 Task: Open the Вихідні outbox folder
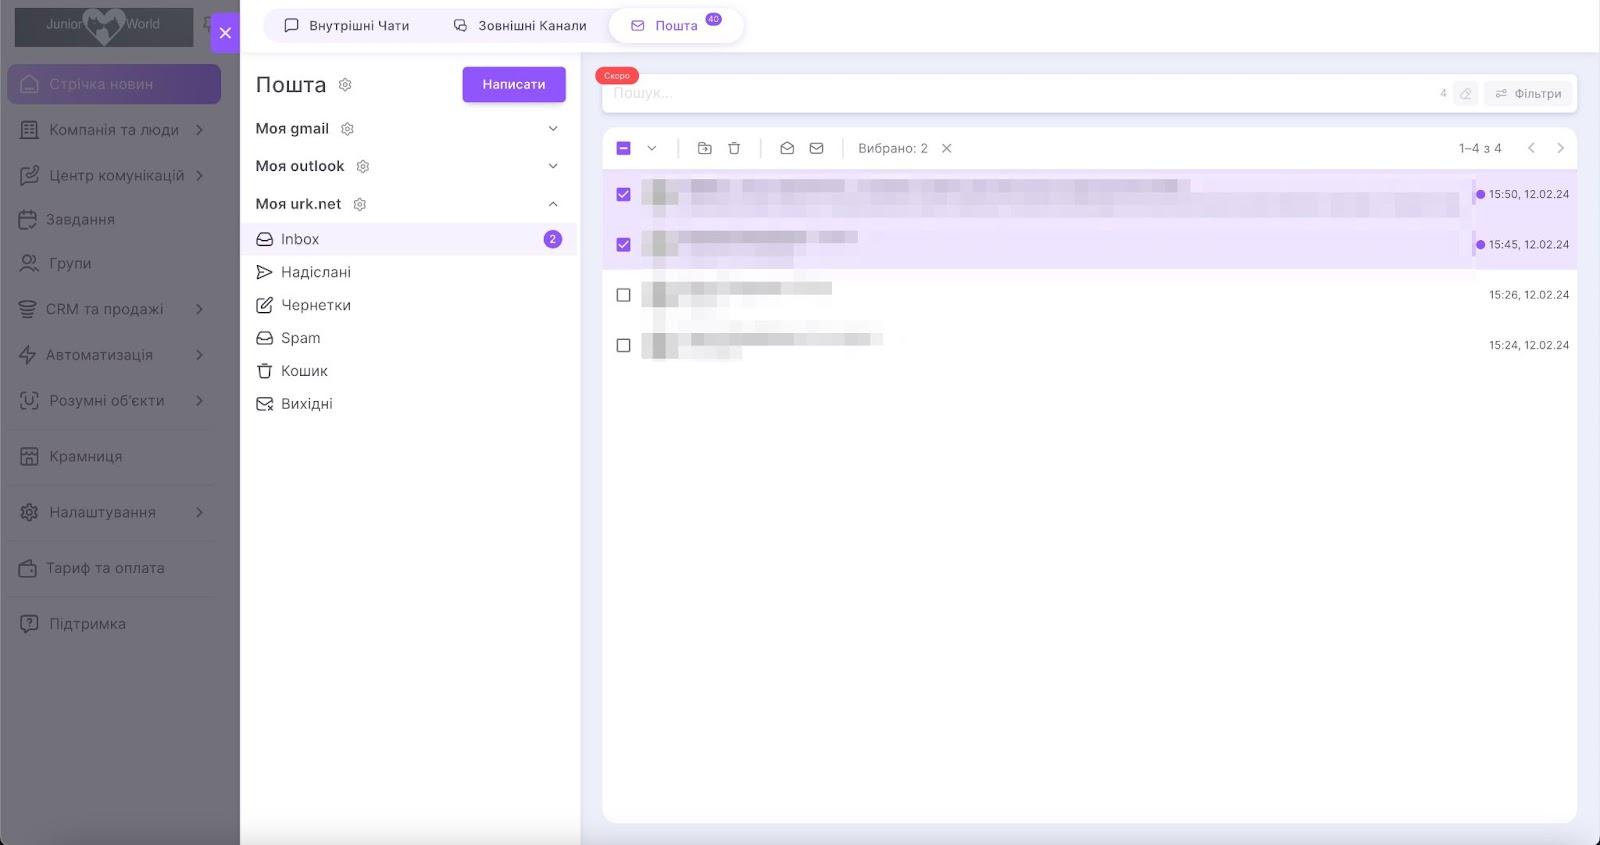pyautogui.click(x=408, y=404)
